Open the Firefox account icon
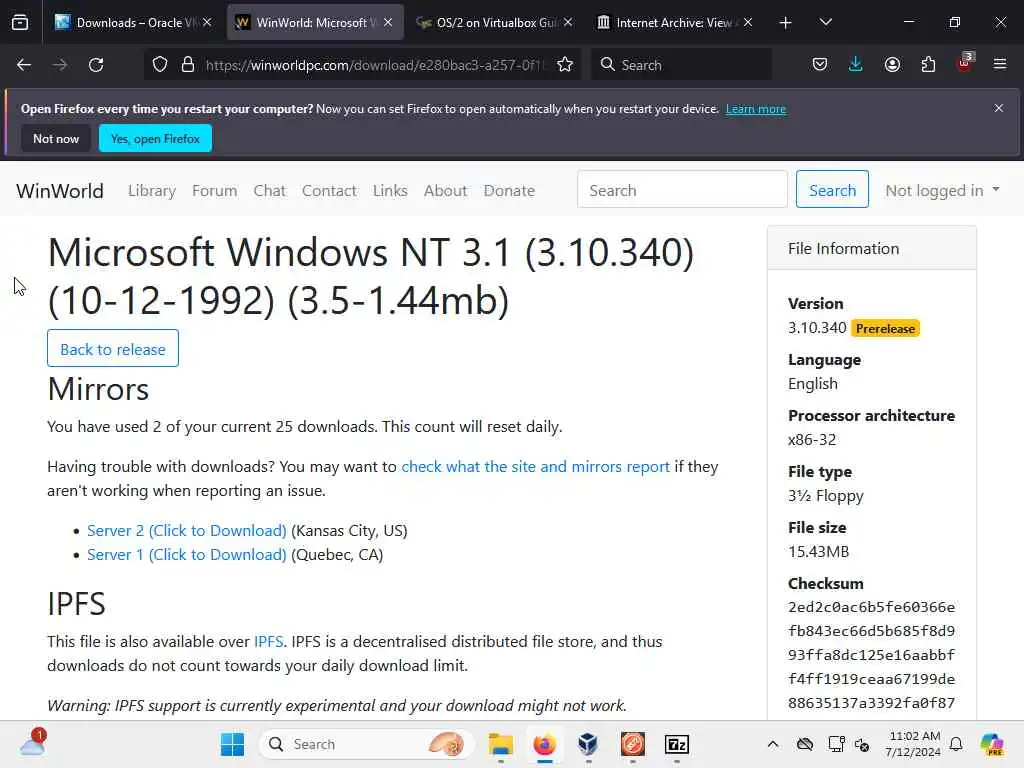Screen dimensions: 1024x768 click(892, 65)
